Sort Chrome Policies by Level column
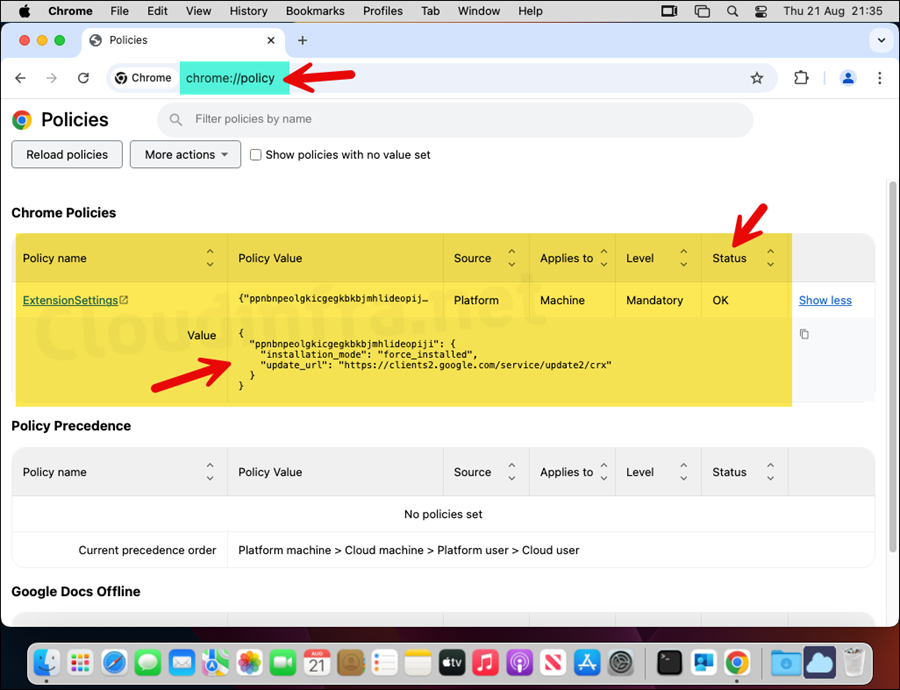The image size is (900, 690). coord(684,258)
